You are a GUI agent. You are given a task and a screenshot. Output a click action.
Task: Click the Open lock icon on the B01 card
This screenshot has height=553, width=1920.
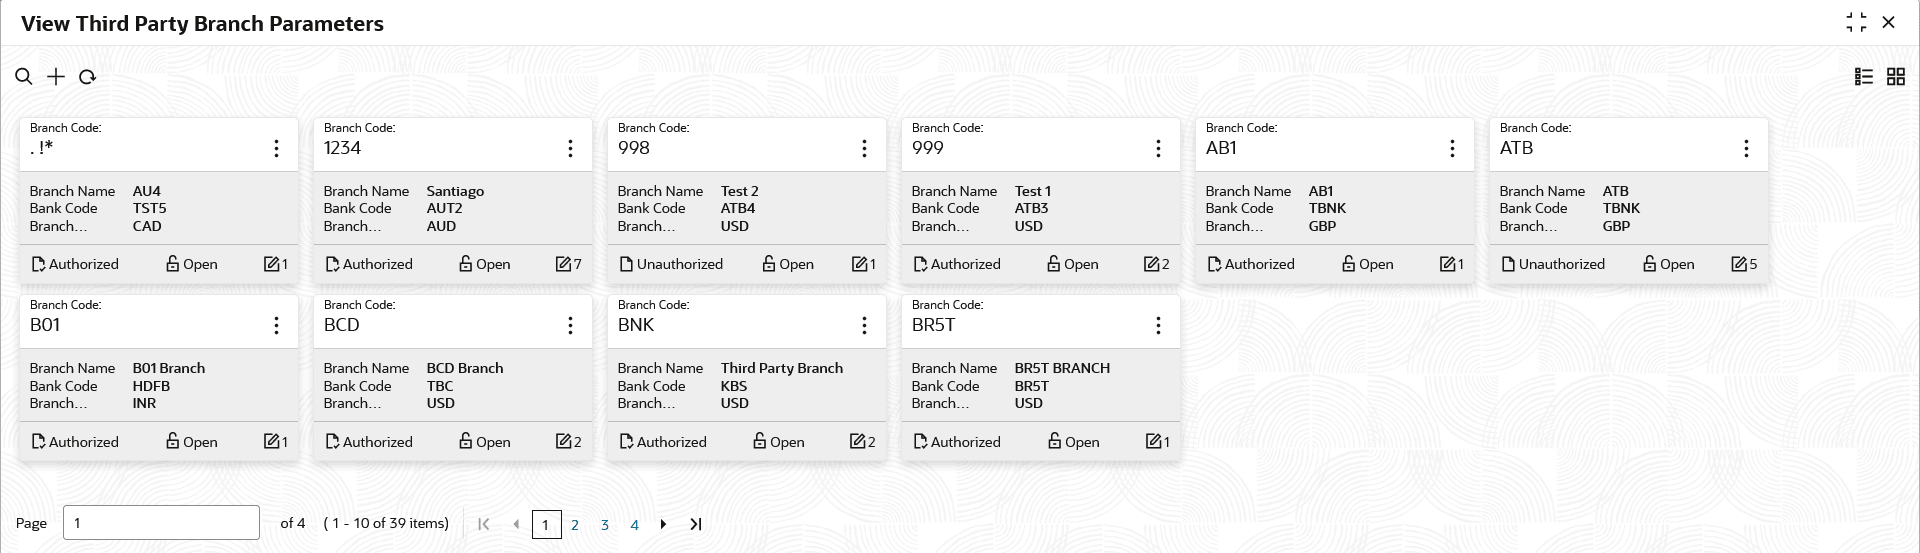173,441
